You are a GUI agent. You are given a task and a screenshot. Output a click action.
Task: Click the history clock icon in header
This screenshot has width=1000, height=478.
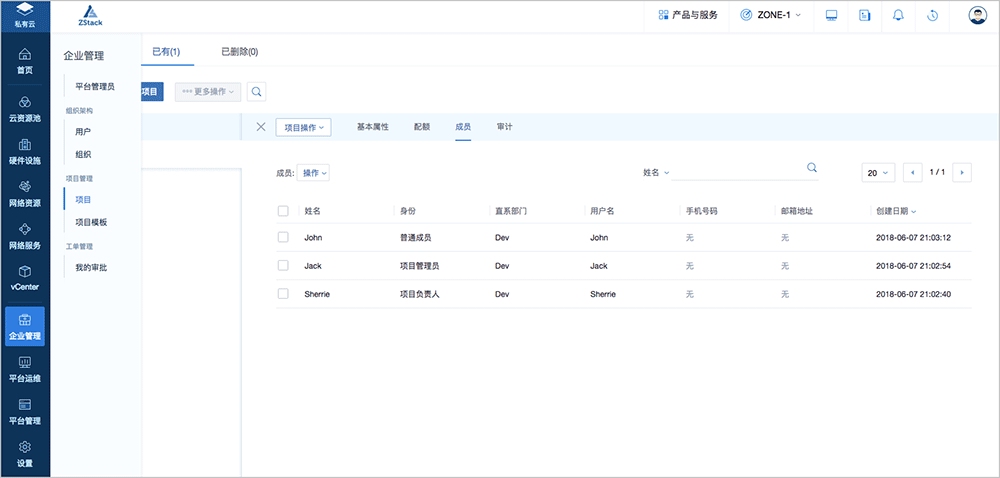pos(932,15)
